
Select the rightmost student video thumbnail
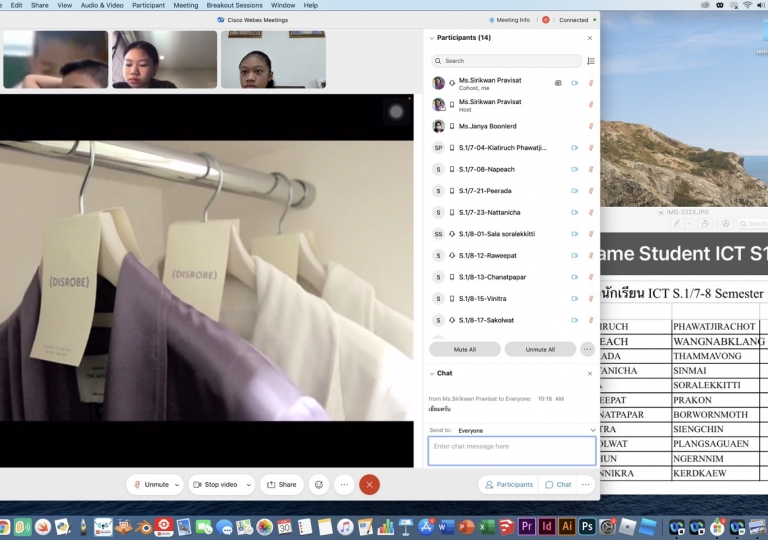point(273,59)
